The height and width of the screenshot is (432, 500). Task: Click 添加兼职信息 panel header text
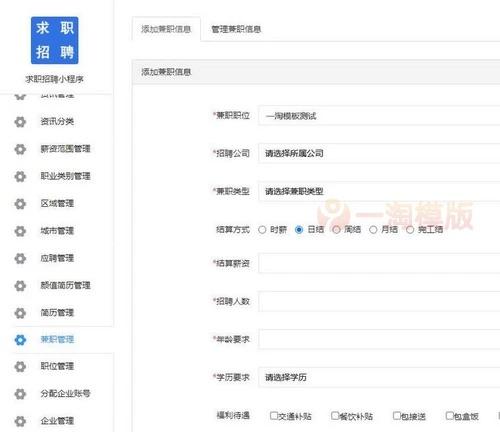(x=166, y=72)
